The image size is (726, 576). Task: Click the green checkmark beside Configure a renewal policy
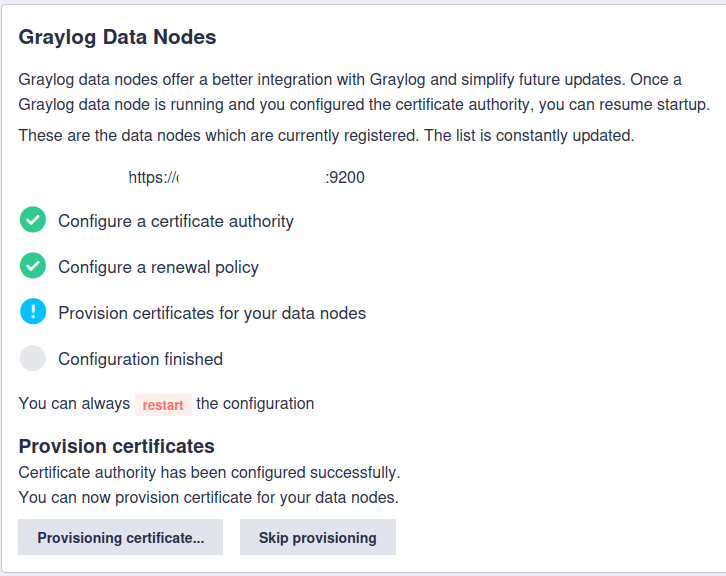pos(33,266)
